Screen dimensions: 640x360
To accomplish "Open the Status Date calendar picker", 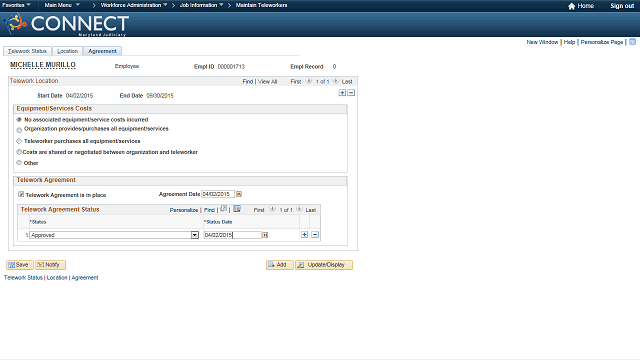I will pos(265,235).
